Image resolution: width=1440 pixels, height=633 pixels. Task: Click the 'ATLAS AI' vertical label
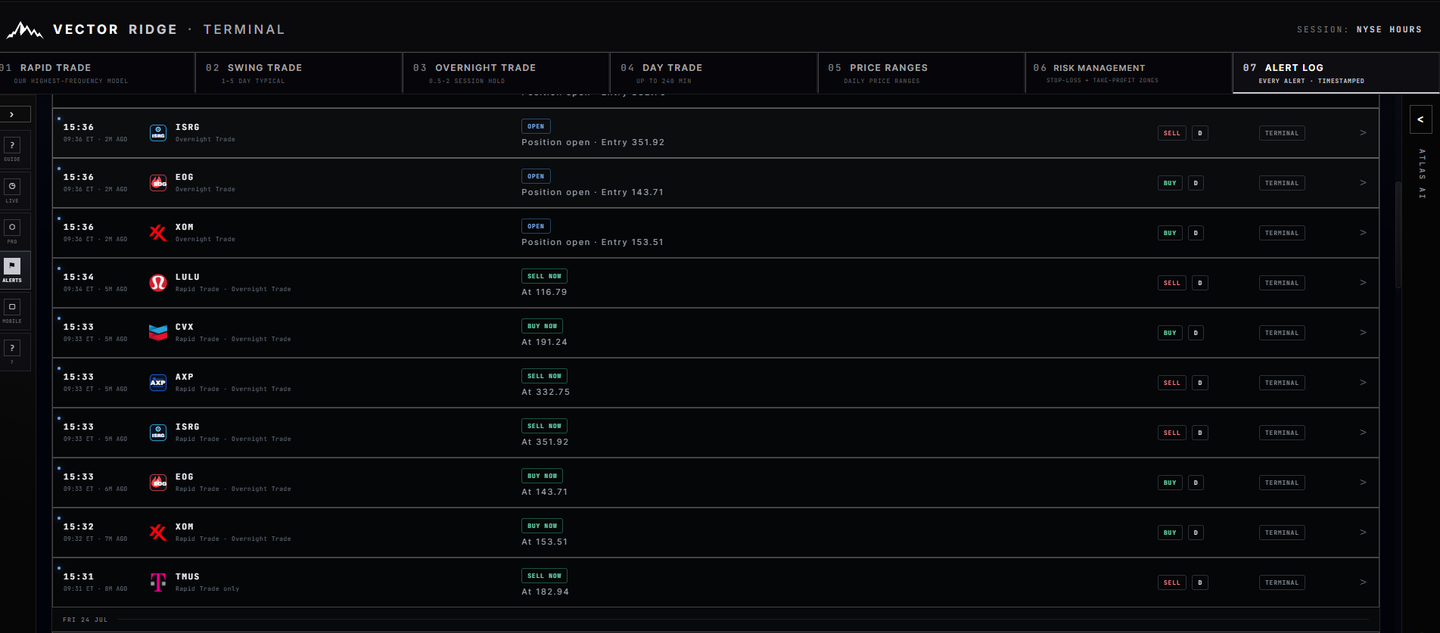(x=1420, y=174)
